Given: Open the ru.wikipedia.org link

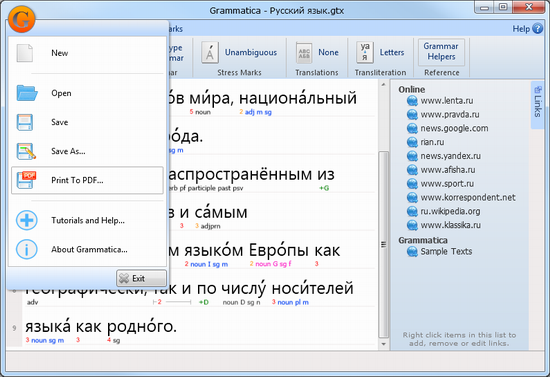Looking at the screenshot, I should click(450, 211).
